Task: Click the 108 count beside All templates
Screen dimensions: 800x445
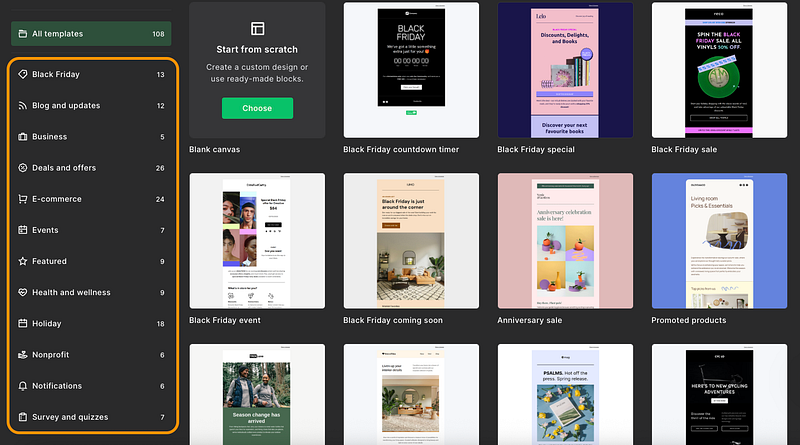Action: (x=158, y=34)
